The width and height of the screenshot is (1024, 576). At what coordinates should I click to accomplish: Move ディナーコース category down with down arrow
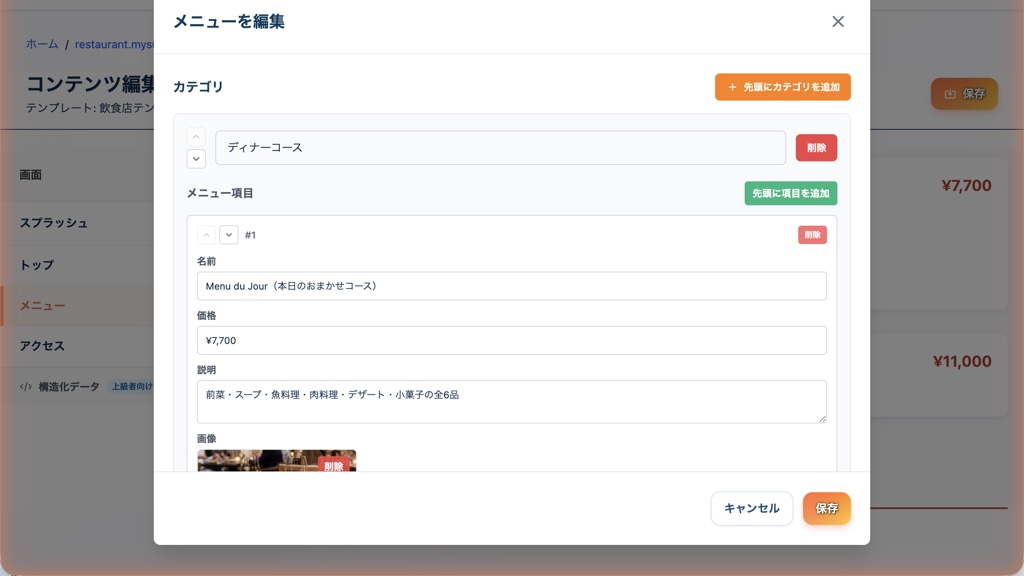point(195,158)
